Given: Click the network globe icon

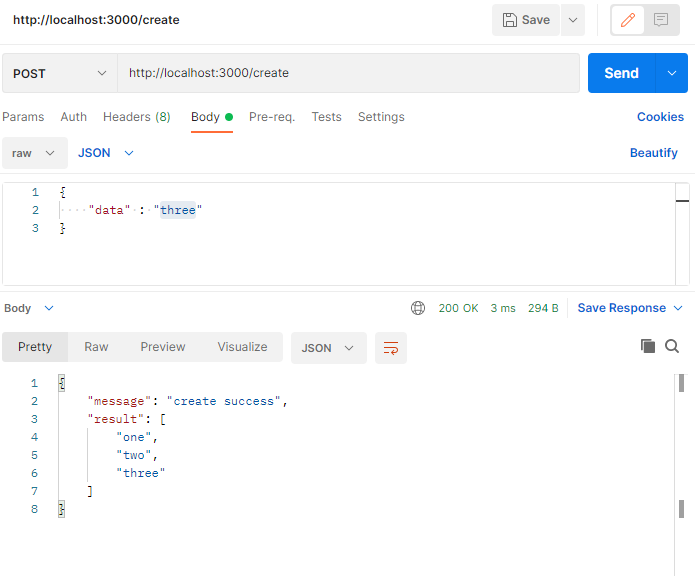Looking at the screenshot, I should [418, 308].
